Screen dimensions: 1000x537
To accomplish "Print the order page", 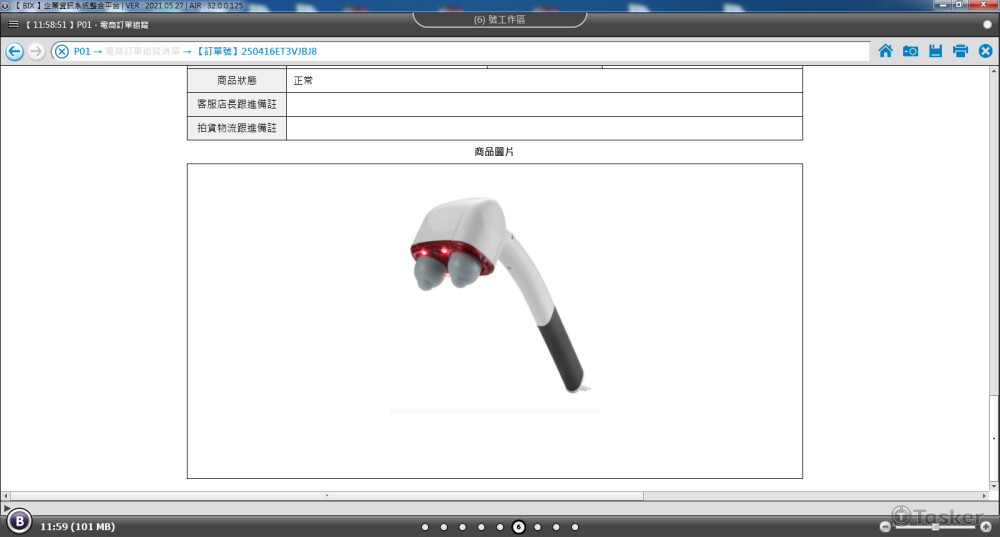I will click(x=960, y=51).
